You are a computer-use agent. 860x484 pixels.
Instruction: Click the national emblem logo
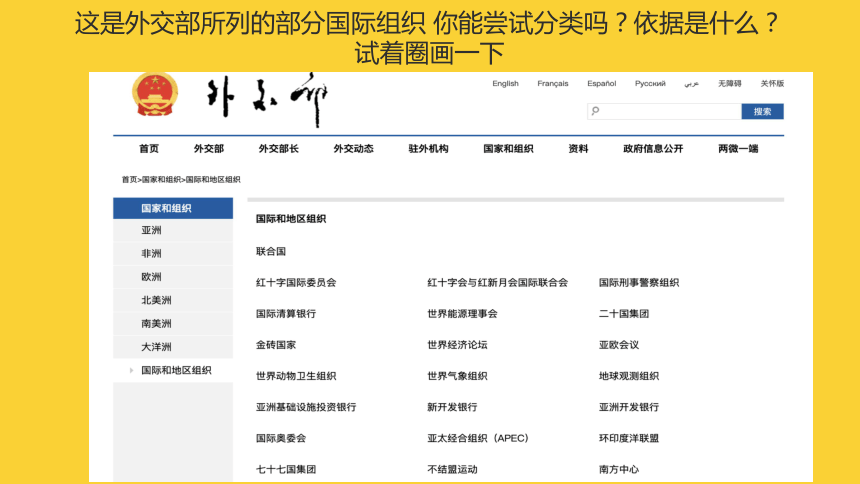[155, 94]
